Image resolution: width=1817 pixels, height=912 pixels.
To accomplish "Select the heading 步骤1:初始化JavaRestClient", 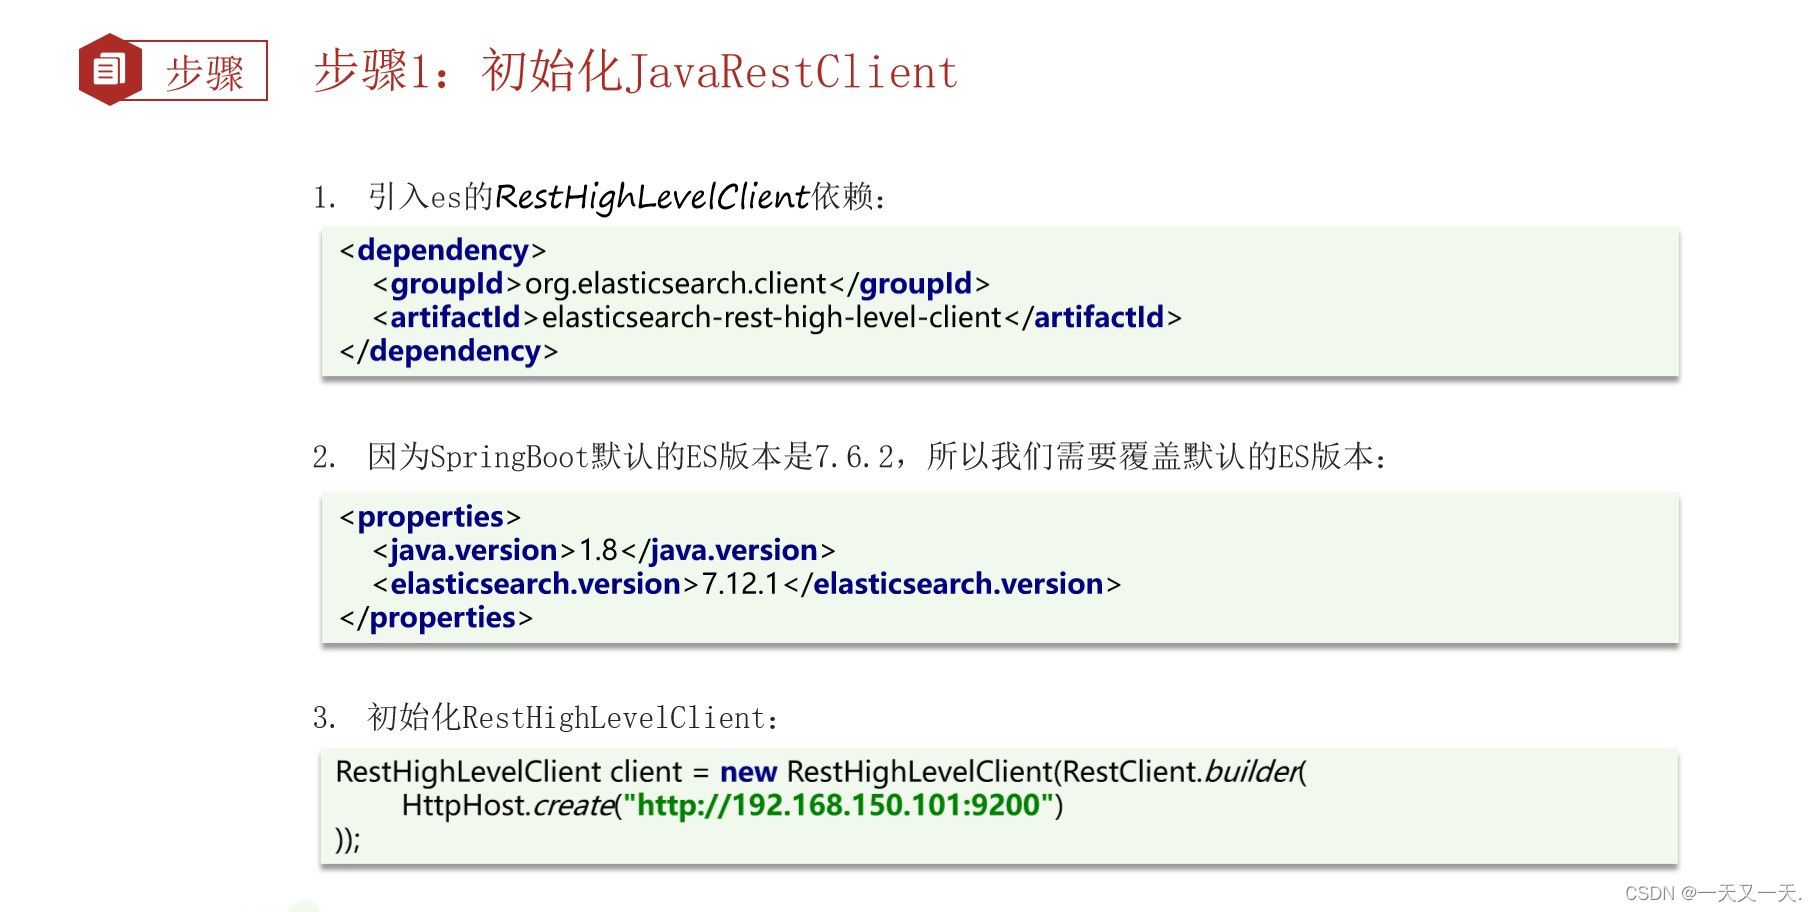I will [x=636, y=71].
